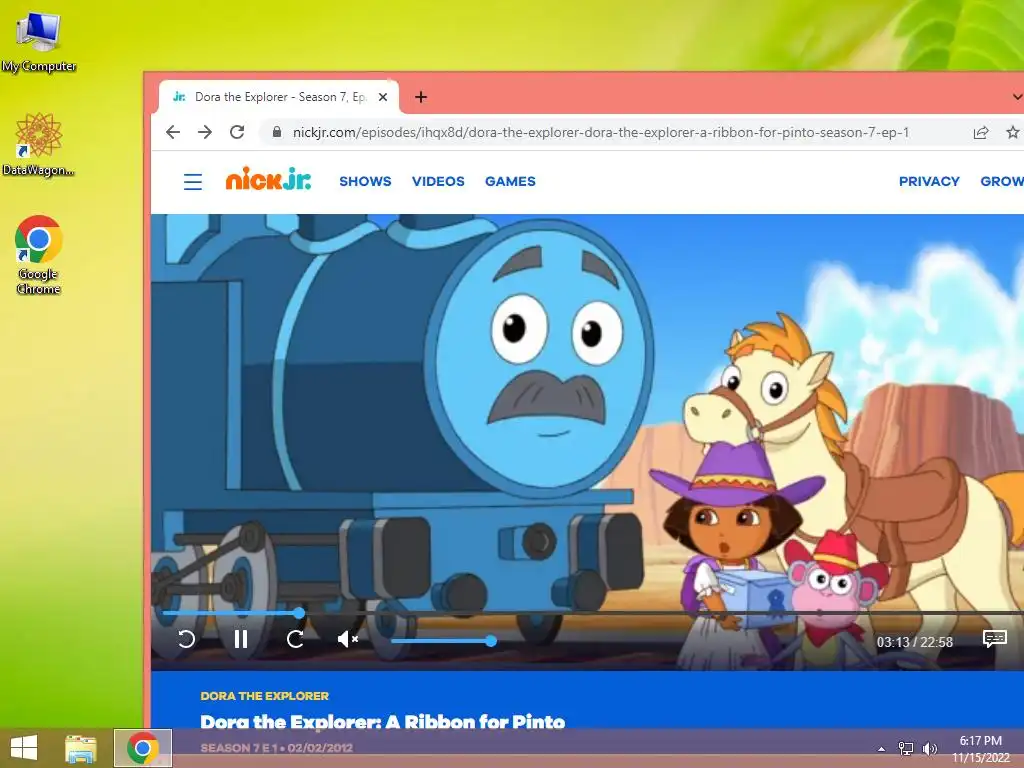Click the nickjr.com address bar URL
1024x768 pixels.
click(601, 133)
